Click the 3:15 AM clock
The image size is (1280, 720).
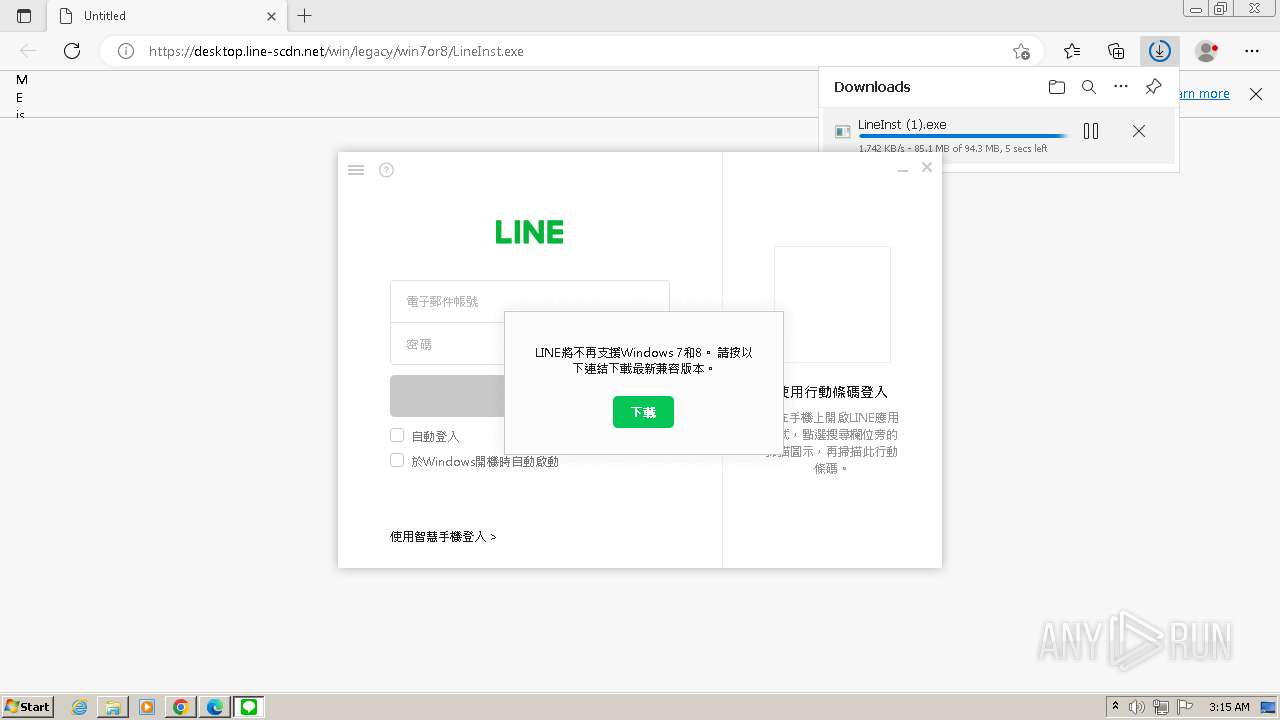click(1229, 707)
